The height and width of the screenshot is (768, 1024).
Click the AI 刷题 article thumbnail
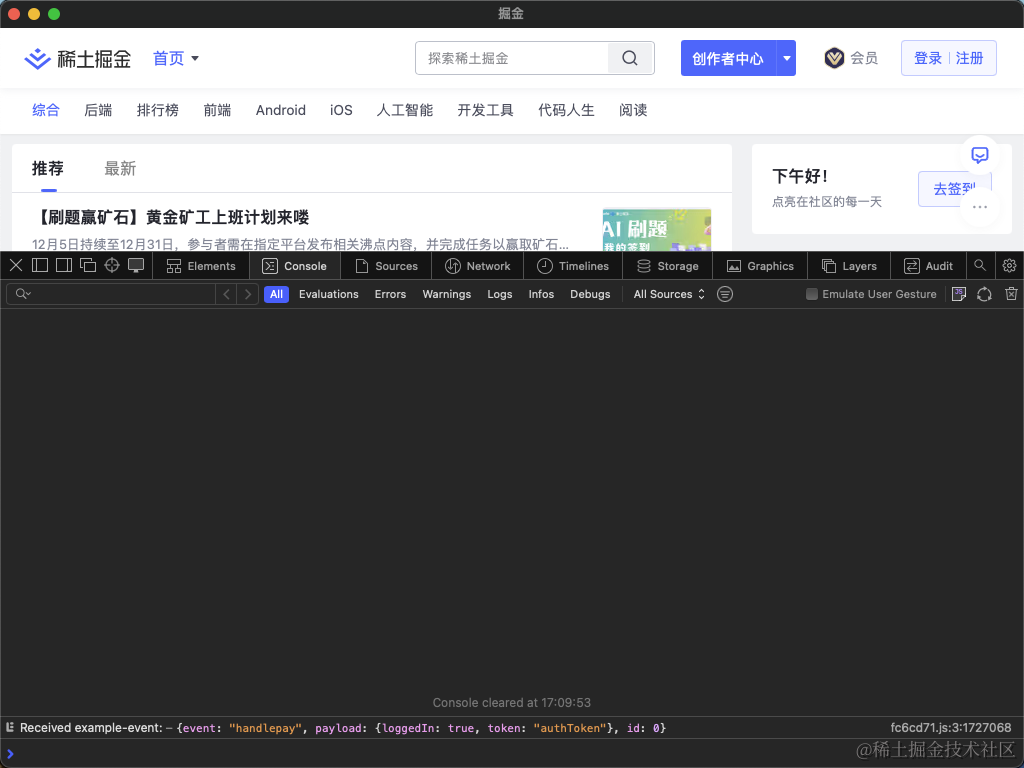(x=656, y=230)
